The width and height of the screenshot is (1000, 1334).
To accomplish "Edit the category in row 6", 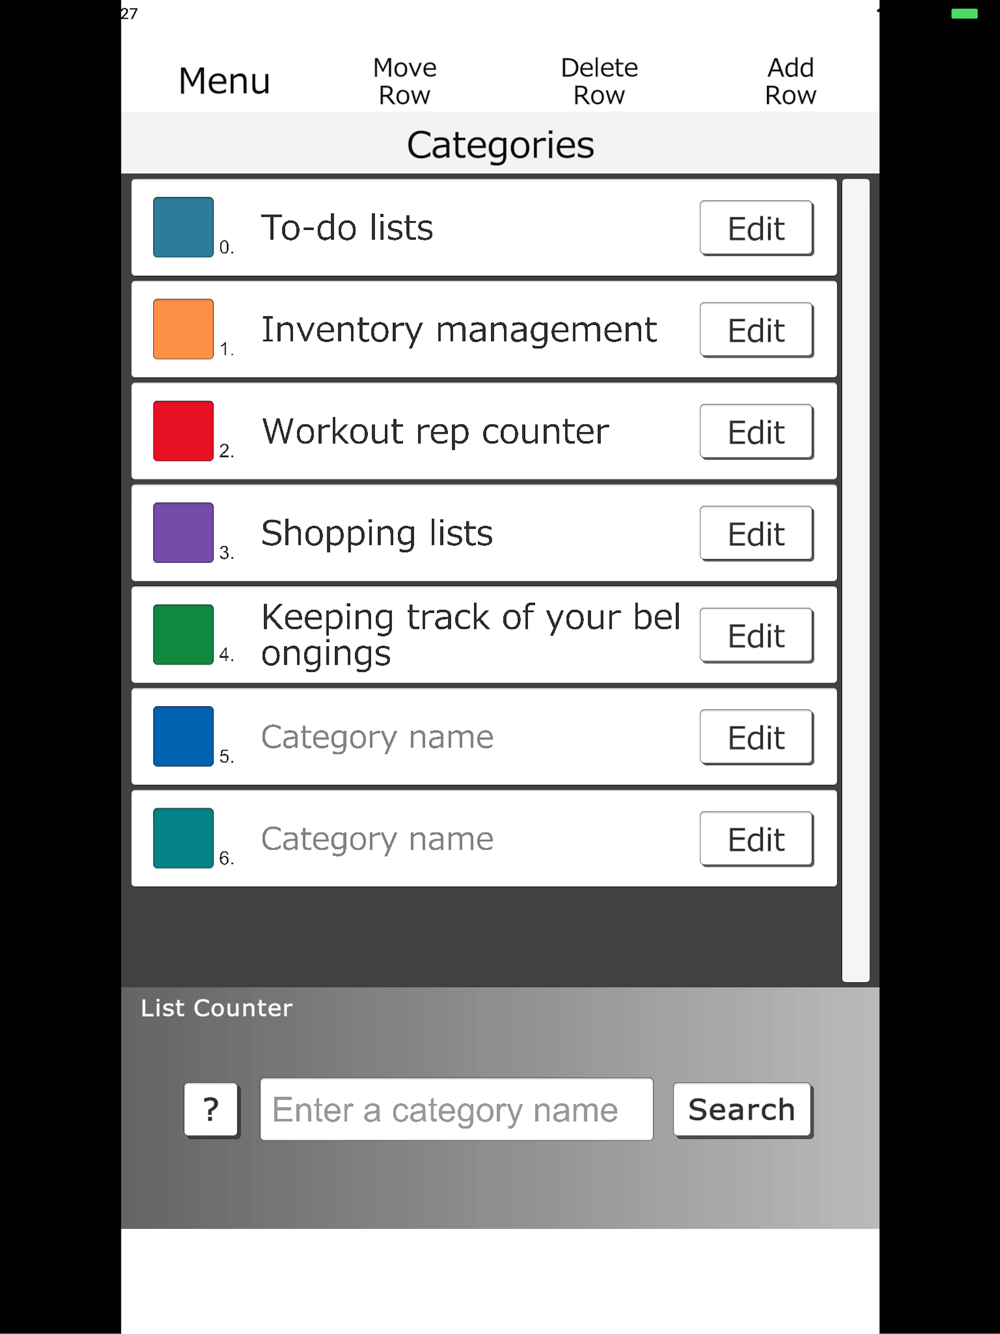I will [756, 840].
